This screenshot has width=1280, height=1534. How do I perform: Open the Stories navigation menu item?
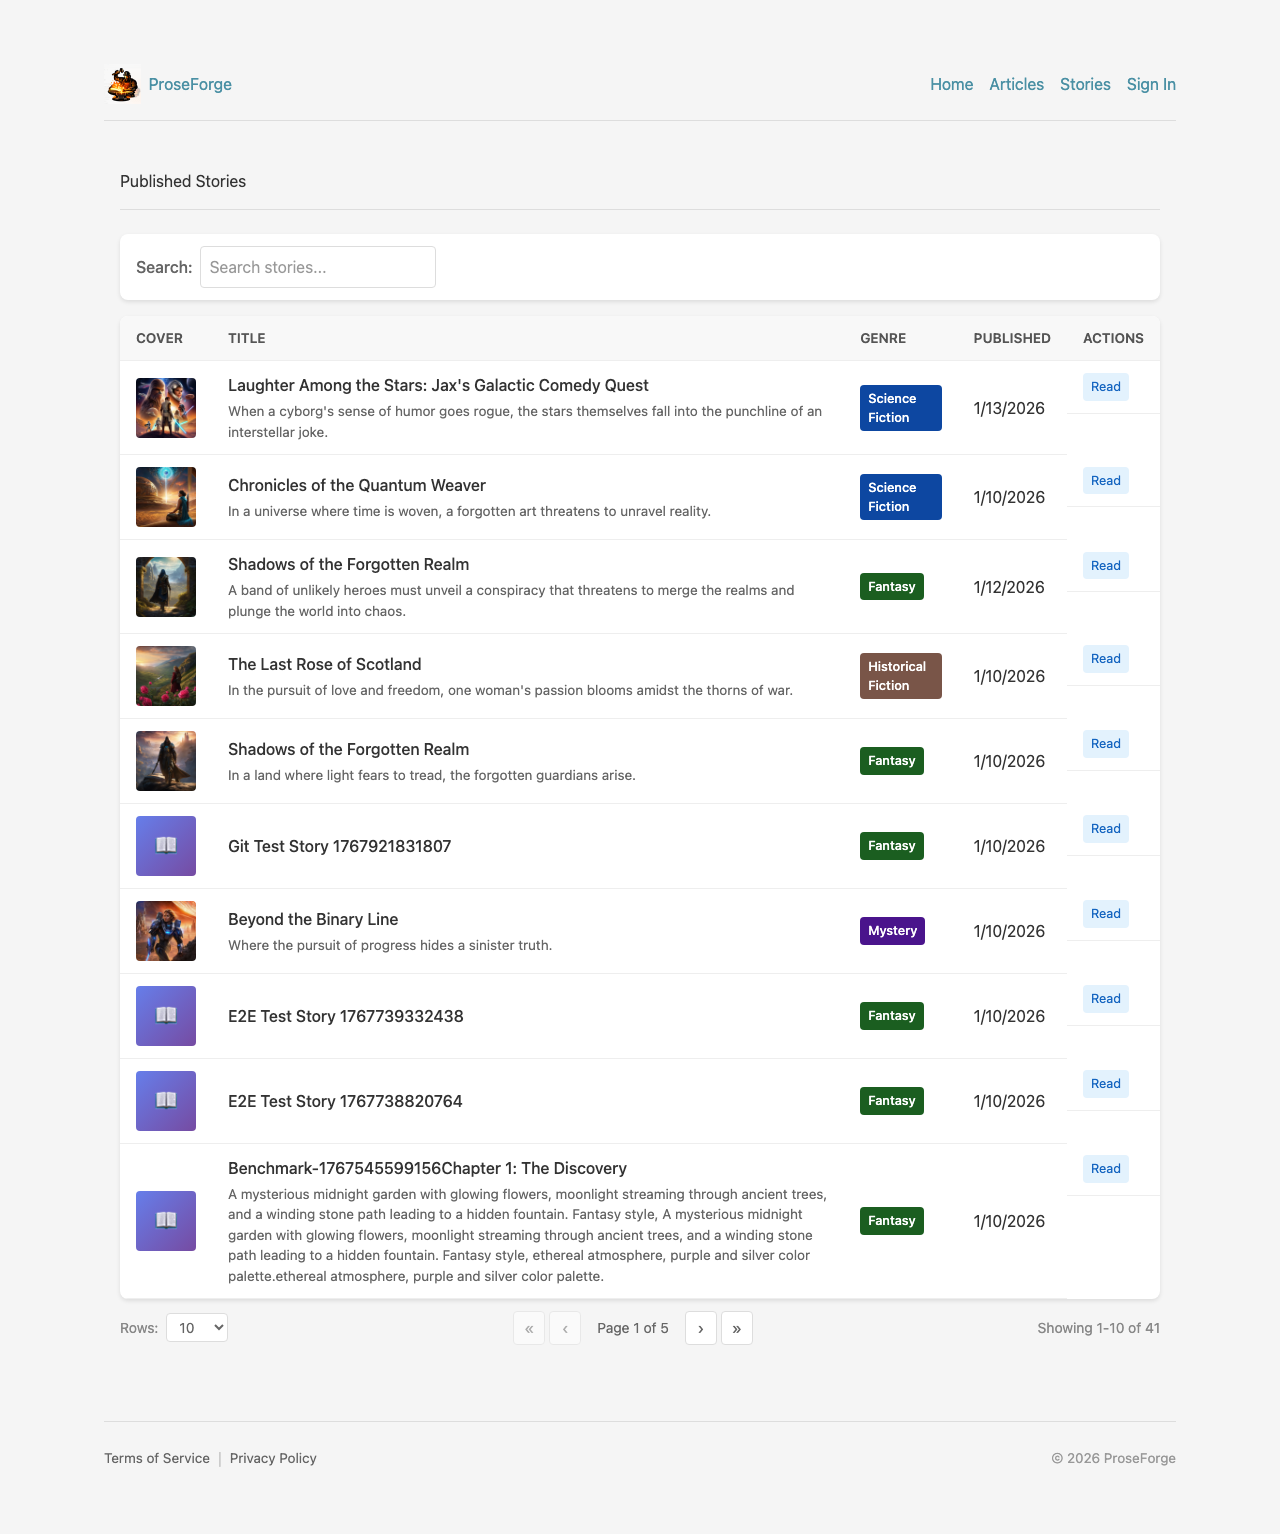(x=1085, y=85)
